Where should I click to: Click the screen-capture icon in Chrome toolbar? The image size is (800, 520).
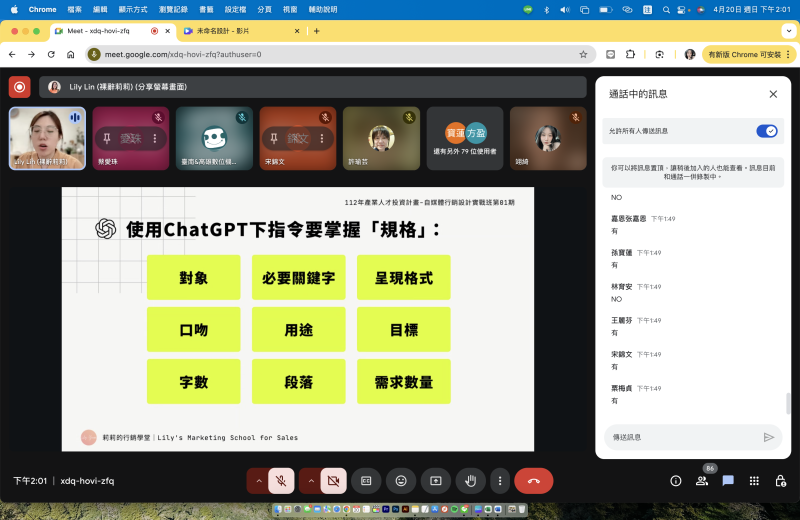(x=659, y=54)
